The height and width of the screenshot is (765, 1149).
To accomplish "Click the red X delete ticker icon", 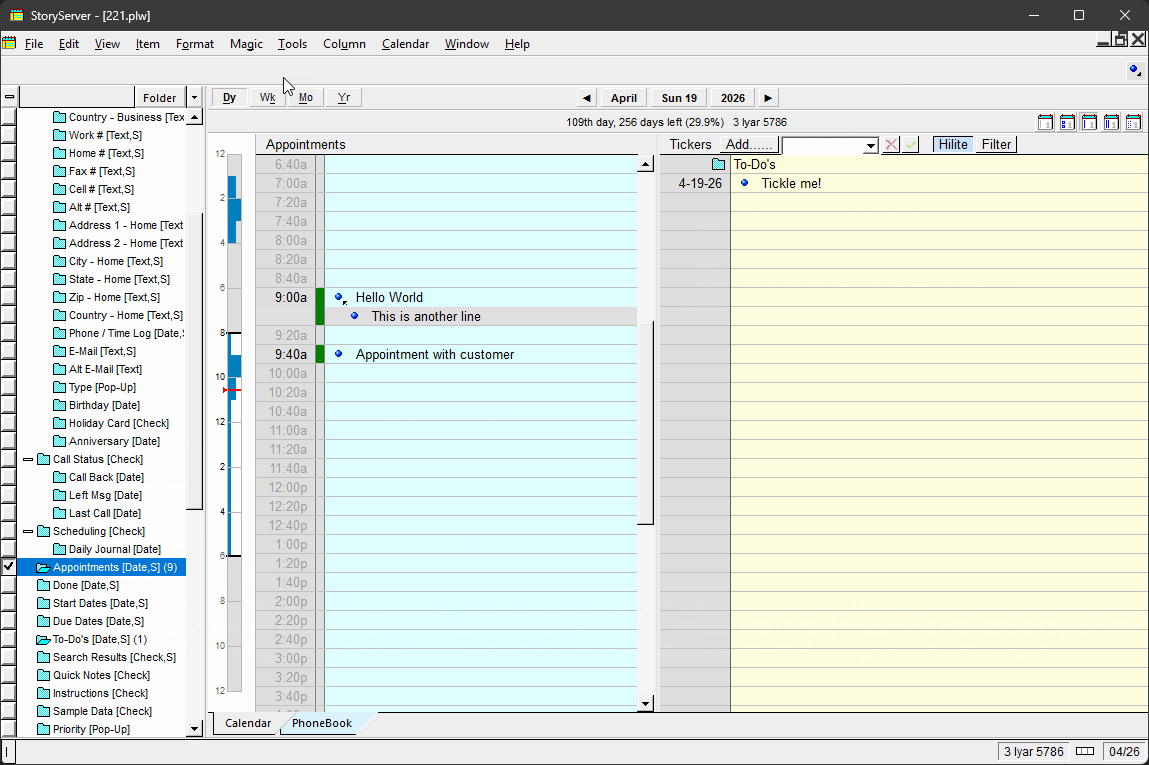I will 891,144.
